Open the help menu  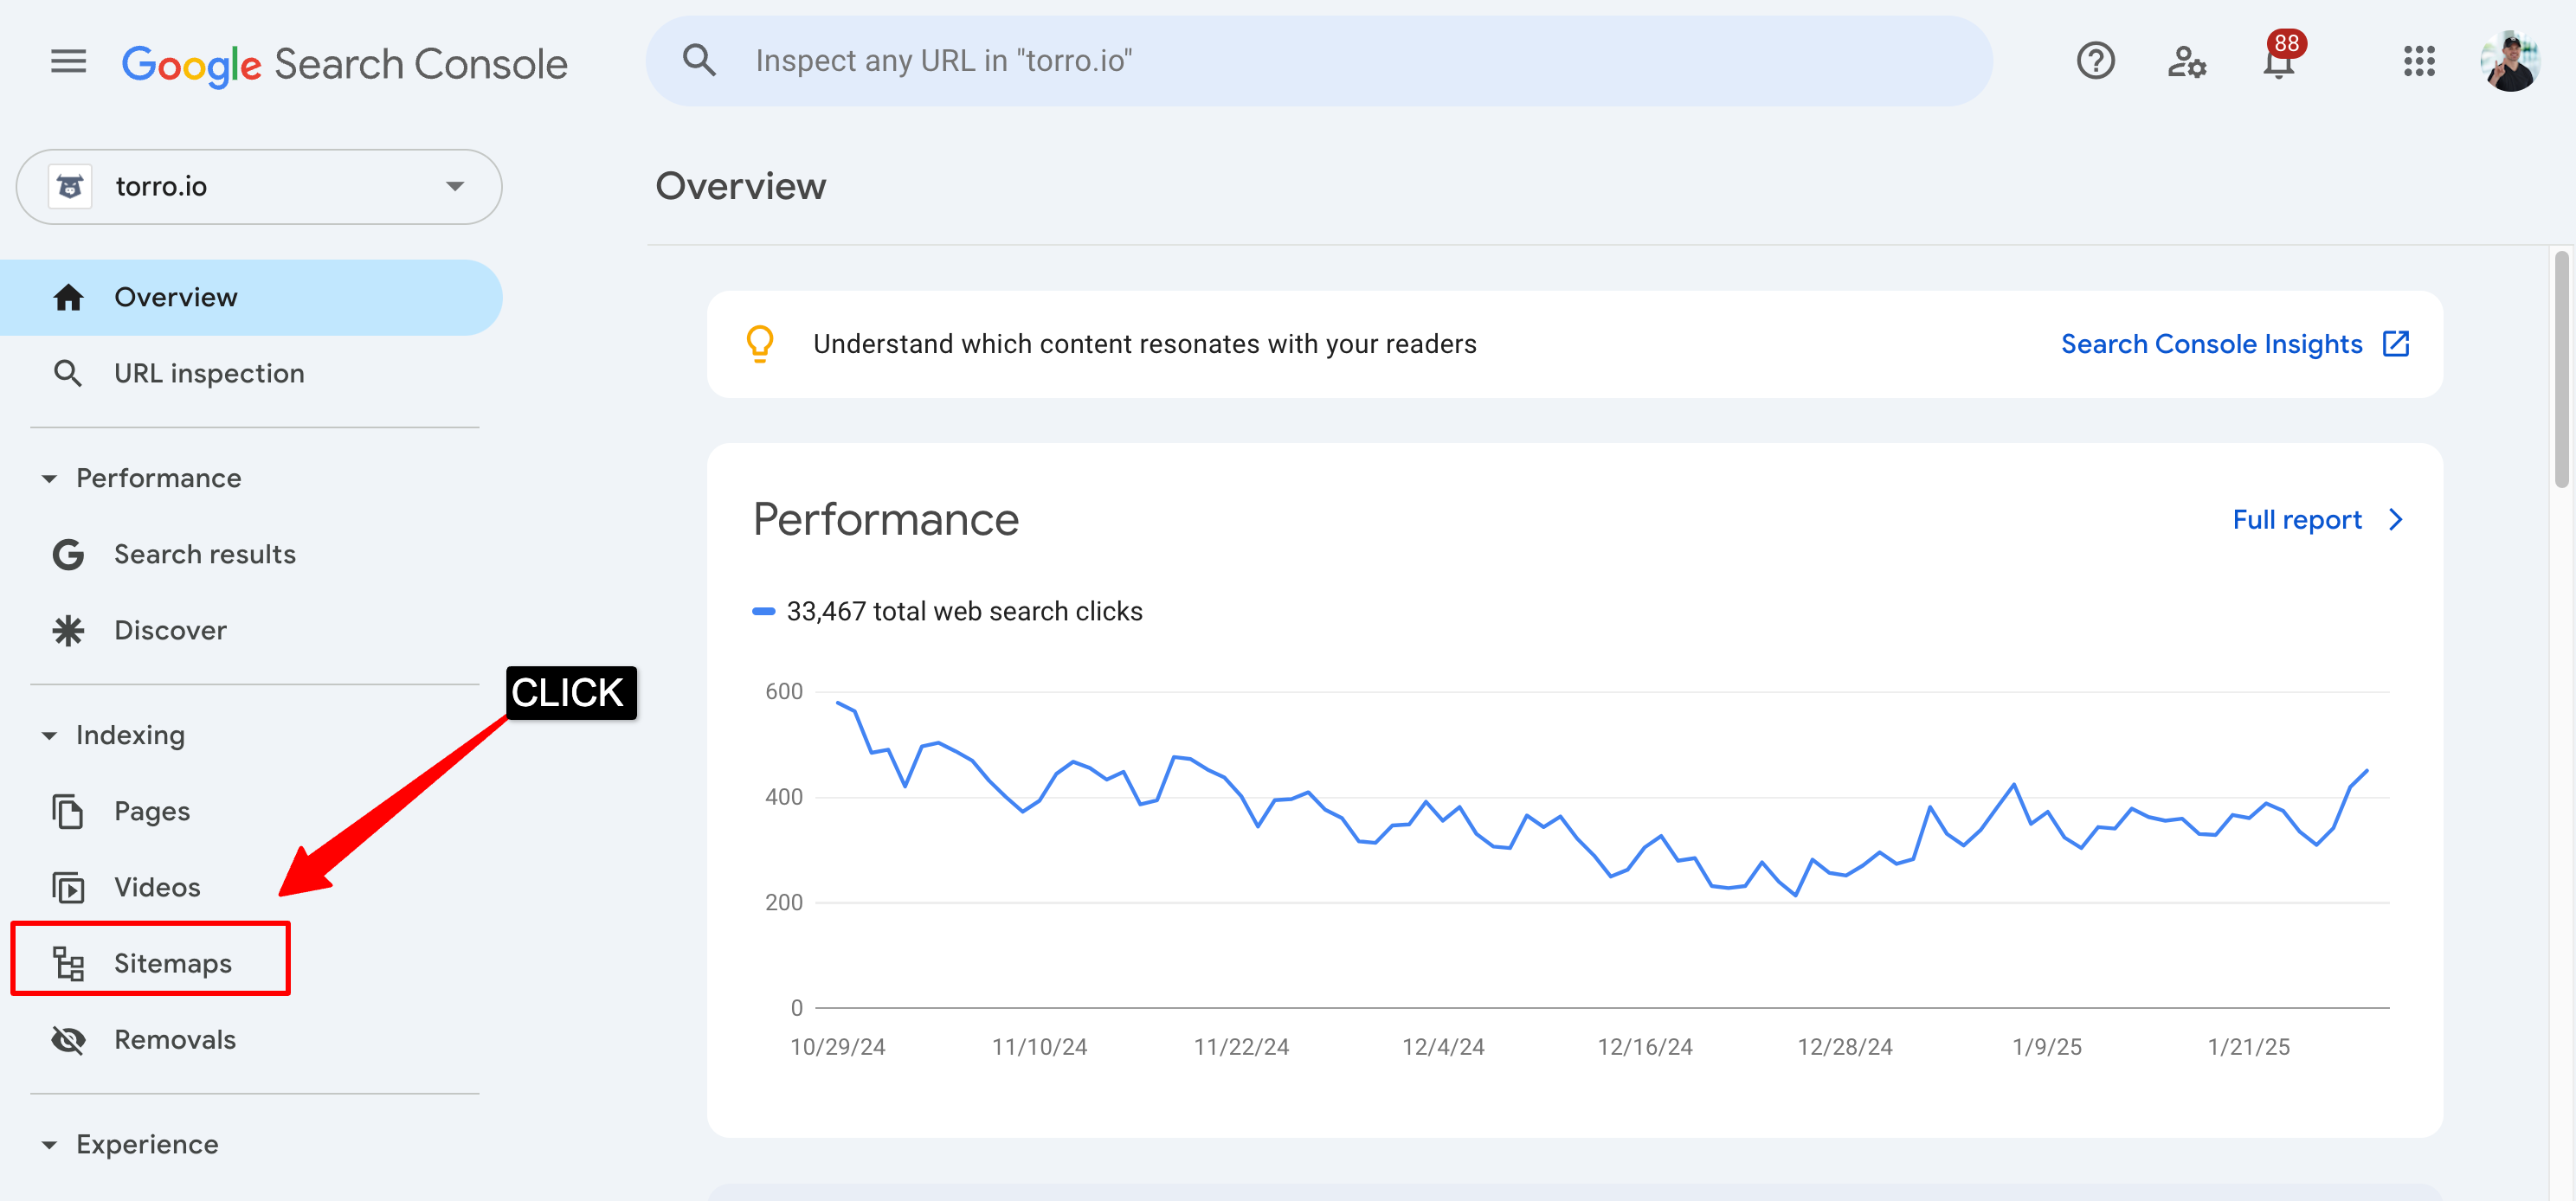(x=2096, y=61)
